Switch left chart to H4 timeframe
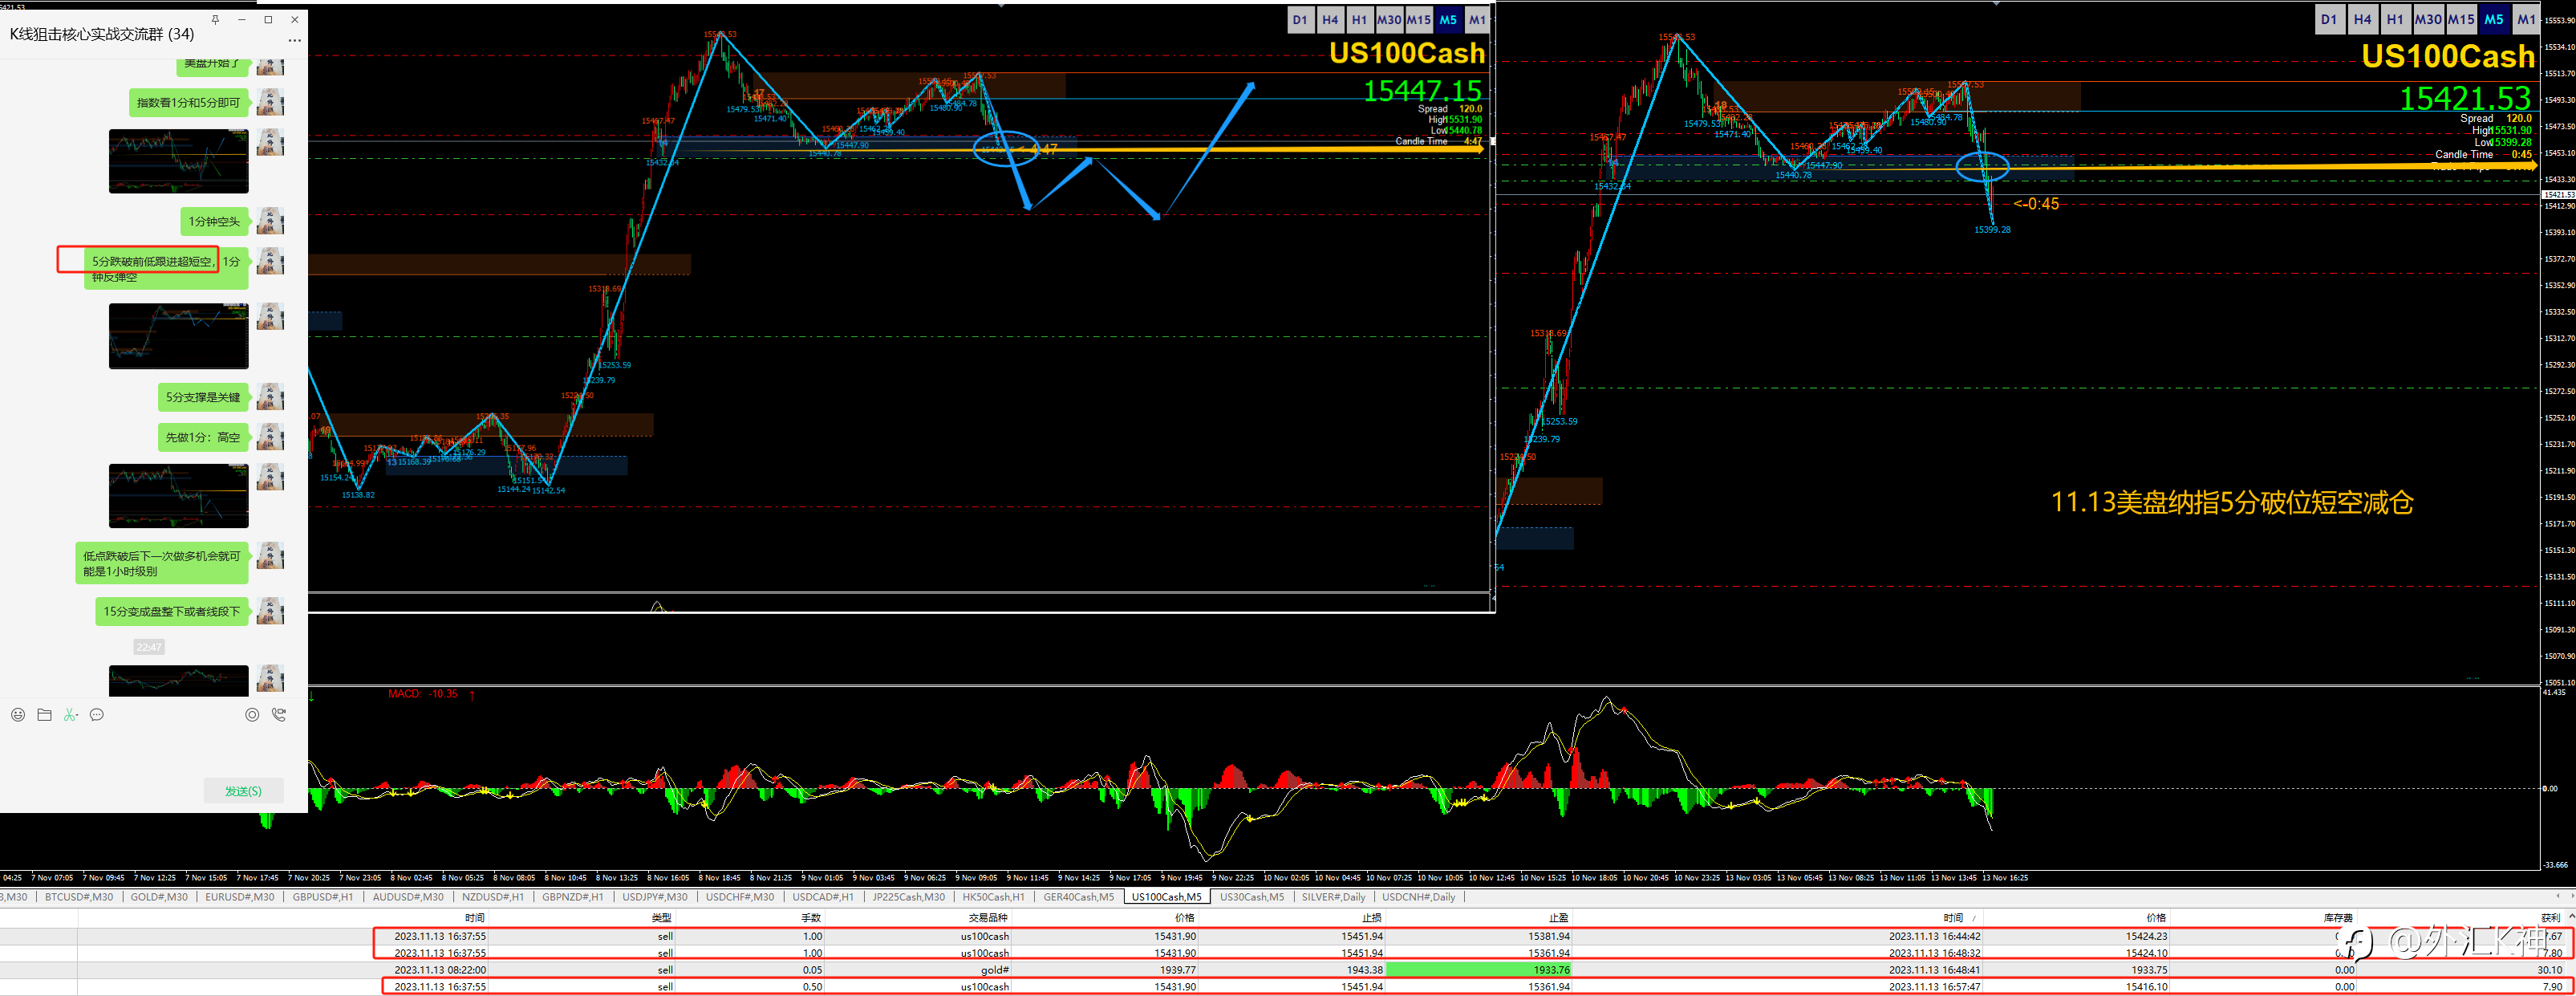This screenshot has height=996, width=2576. 1330,19
